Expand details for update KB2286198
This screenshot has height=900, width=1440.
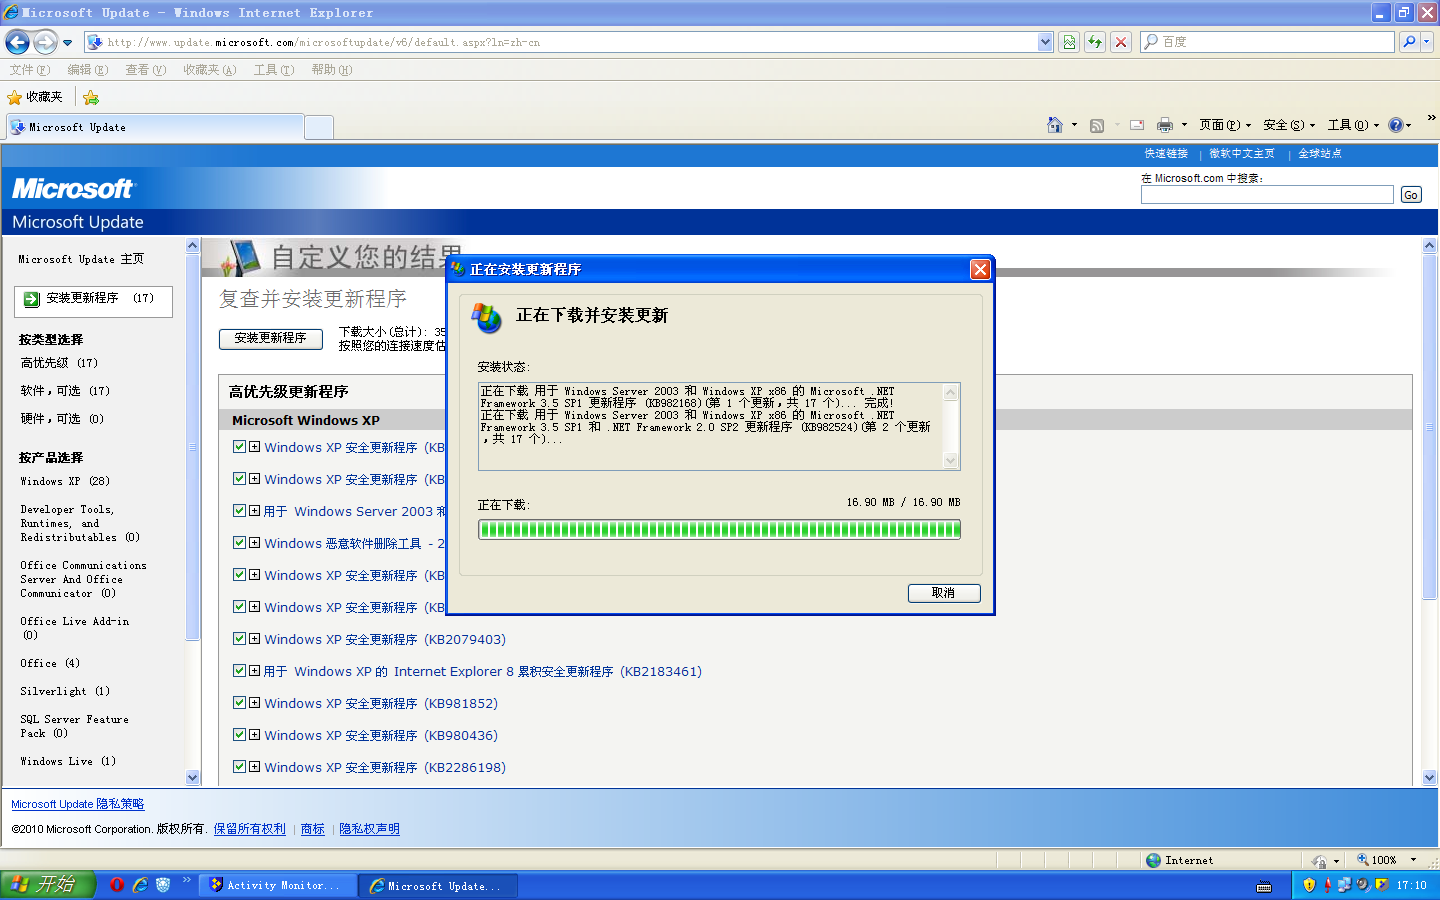(x=255, y=767)
